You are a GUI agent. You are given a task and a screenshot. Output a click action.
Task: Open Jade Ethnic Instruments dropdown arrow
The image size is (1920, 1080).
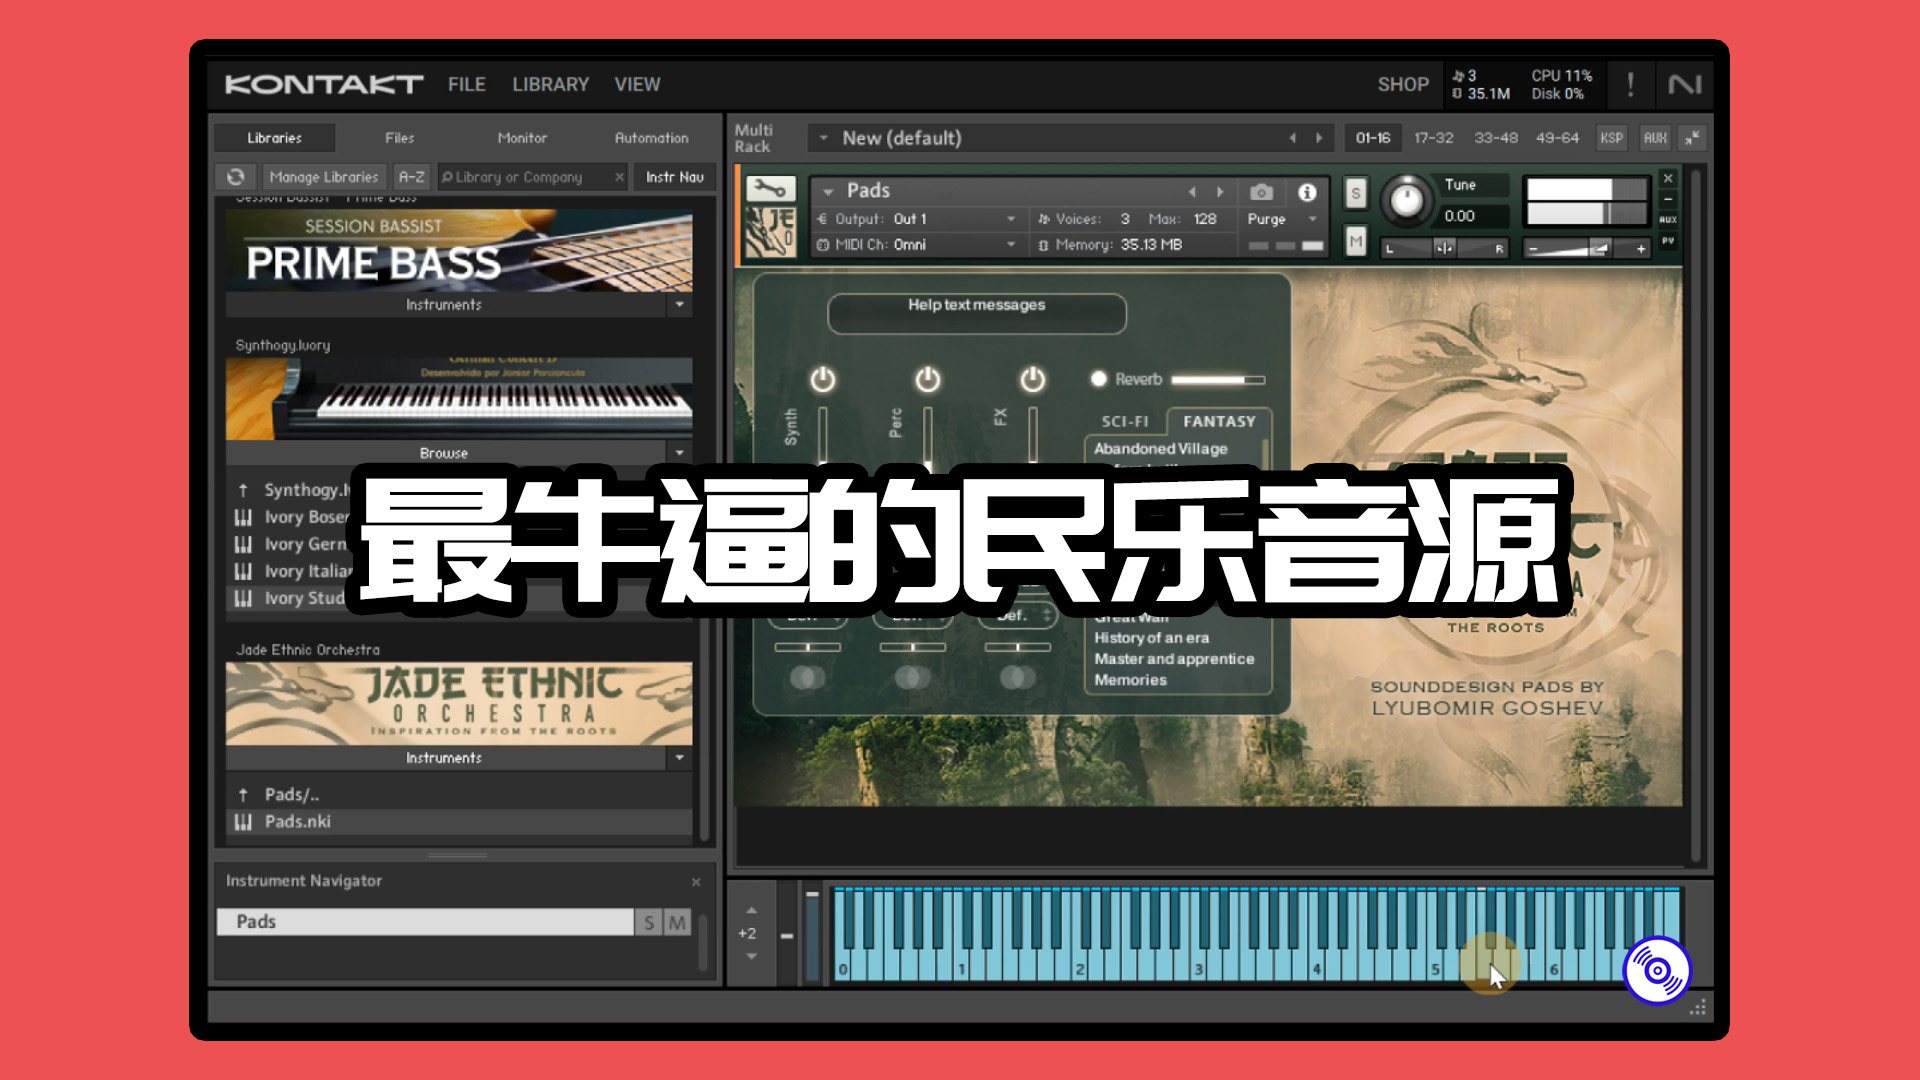680,758
